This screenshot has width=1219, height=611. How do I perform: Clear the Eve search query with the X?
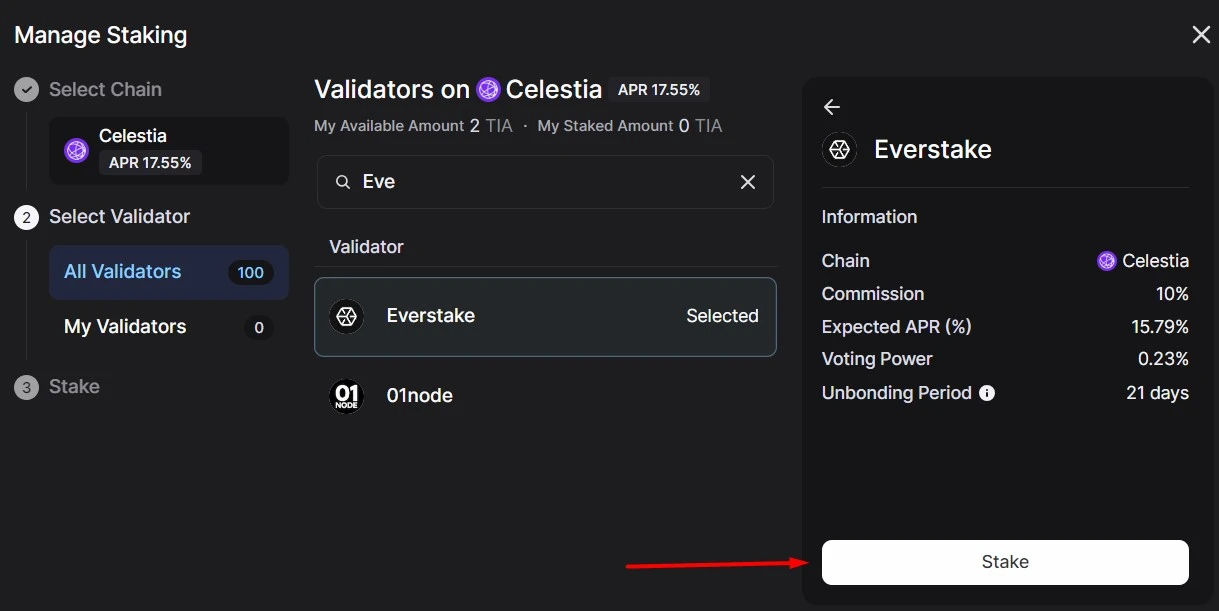pos(748,182)
